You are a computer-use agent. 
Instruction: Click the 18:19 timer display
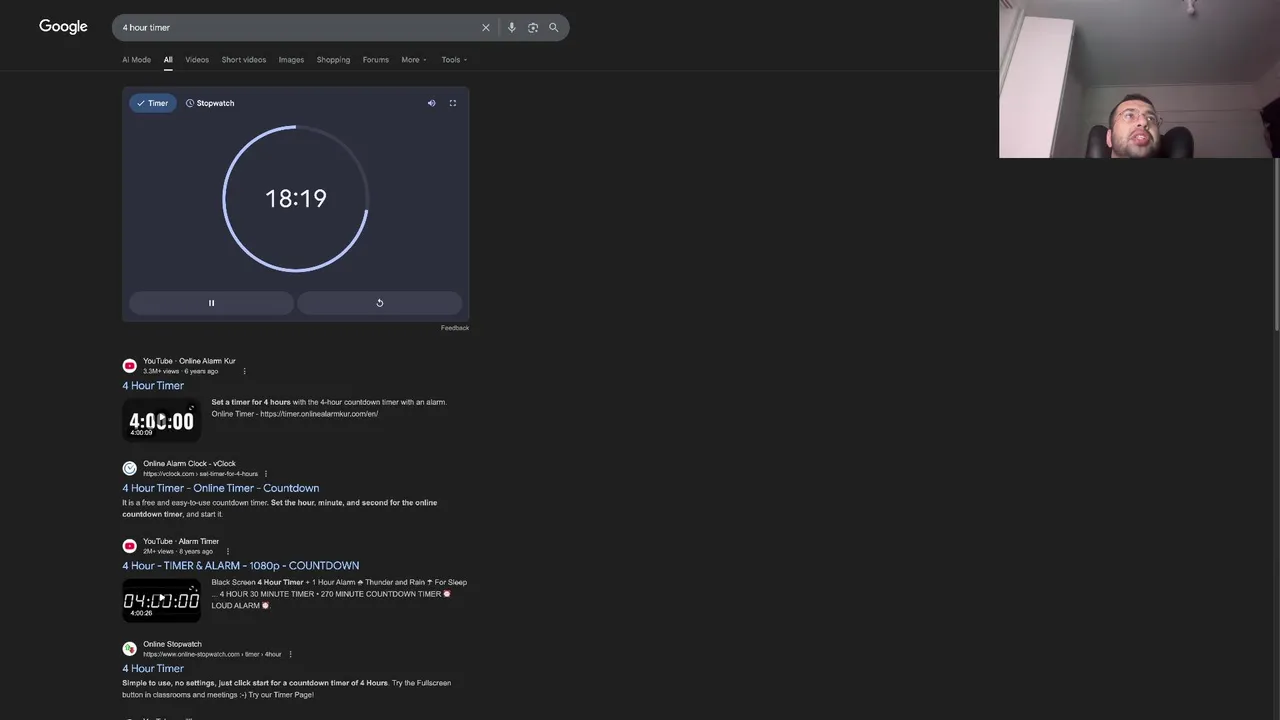[x=296, y=199]
